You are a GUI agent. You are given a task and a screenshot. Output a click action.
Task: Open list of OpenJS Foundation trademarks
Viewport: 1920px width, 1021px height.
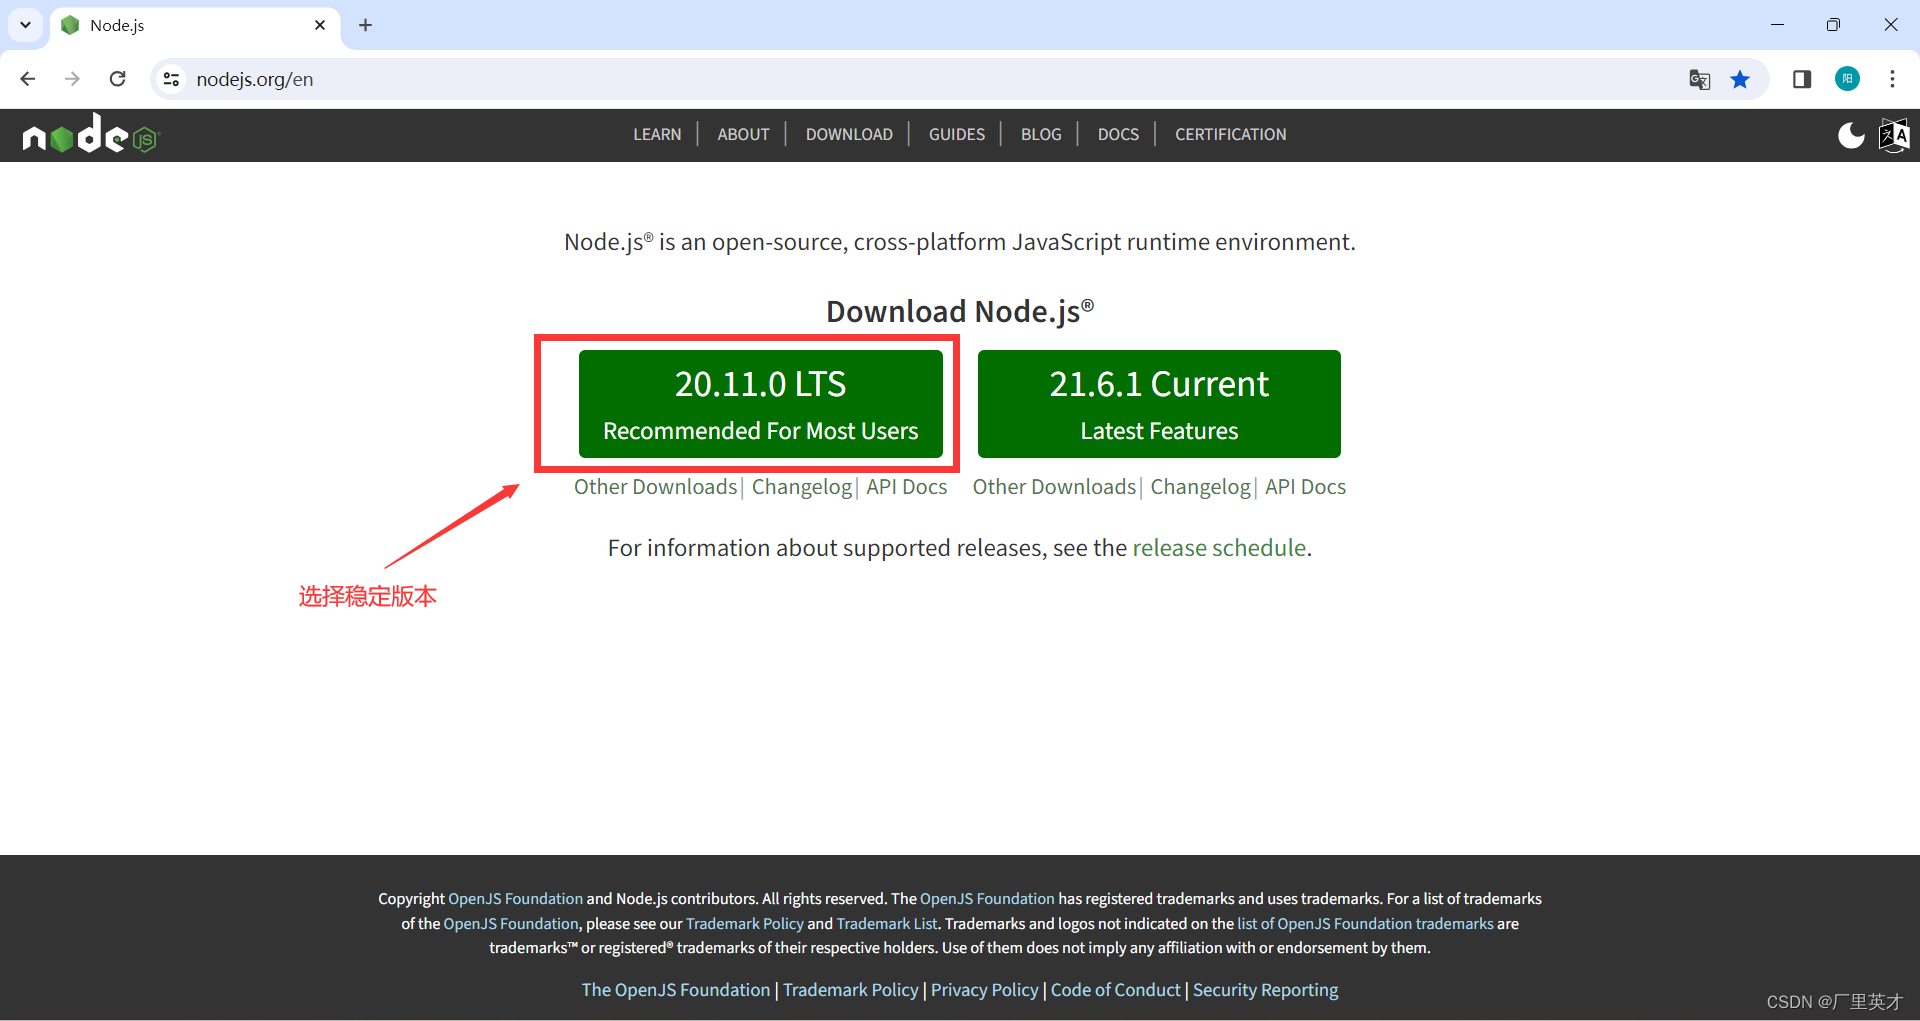(1365, 924)
